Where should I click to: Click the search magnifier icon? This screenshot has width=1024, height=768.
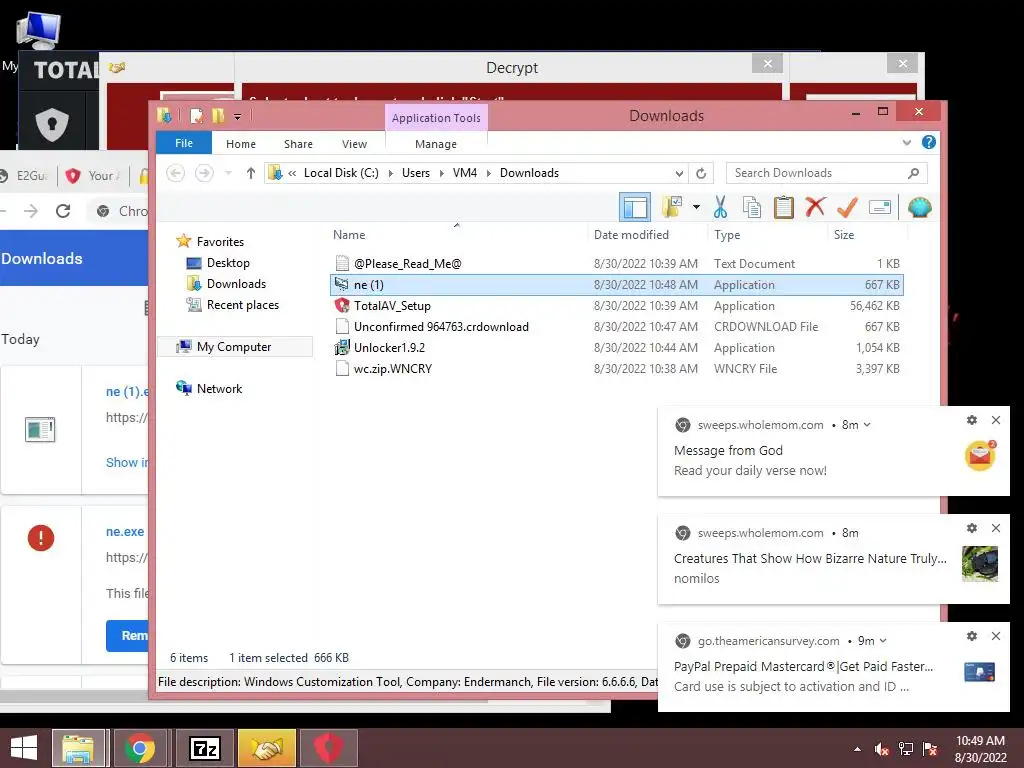pyautogui.click(x=913, y=173)
